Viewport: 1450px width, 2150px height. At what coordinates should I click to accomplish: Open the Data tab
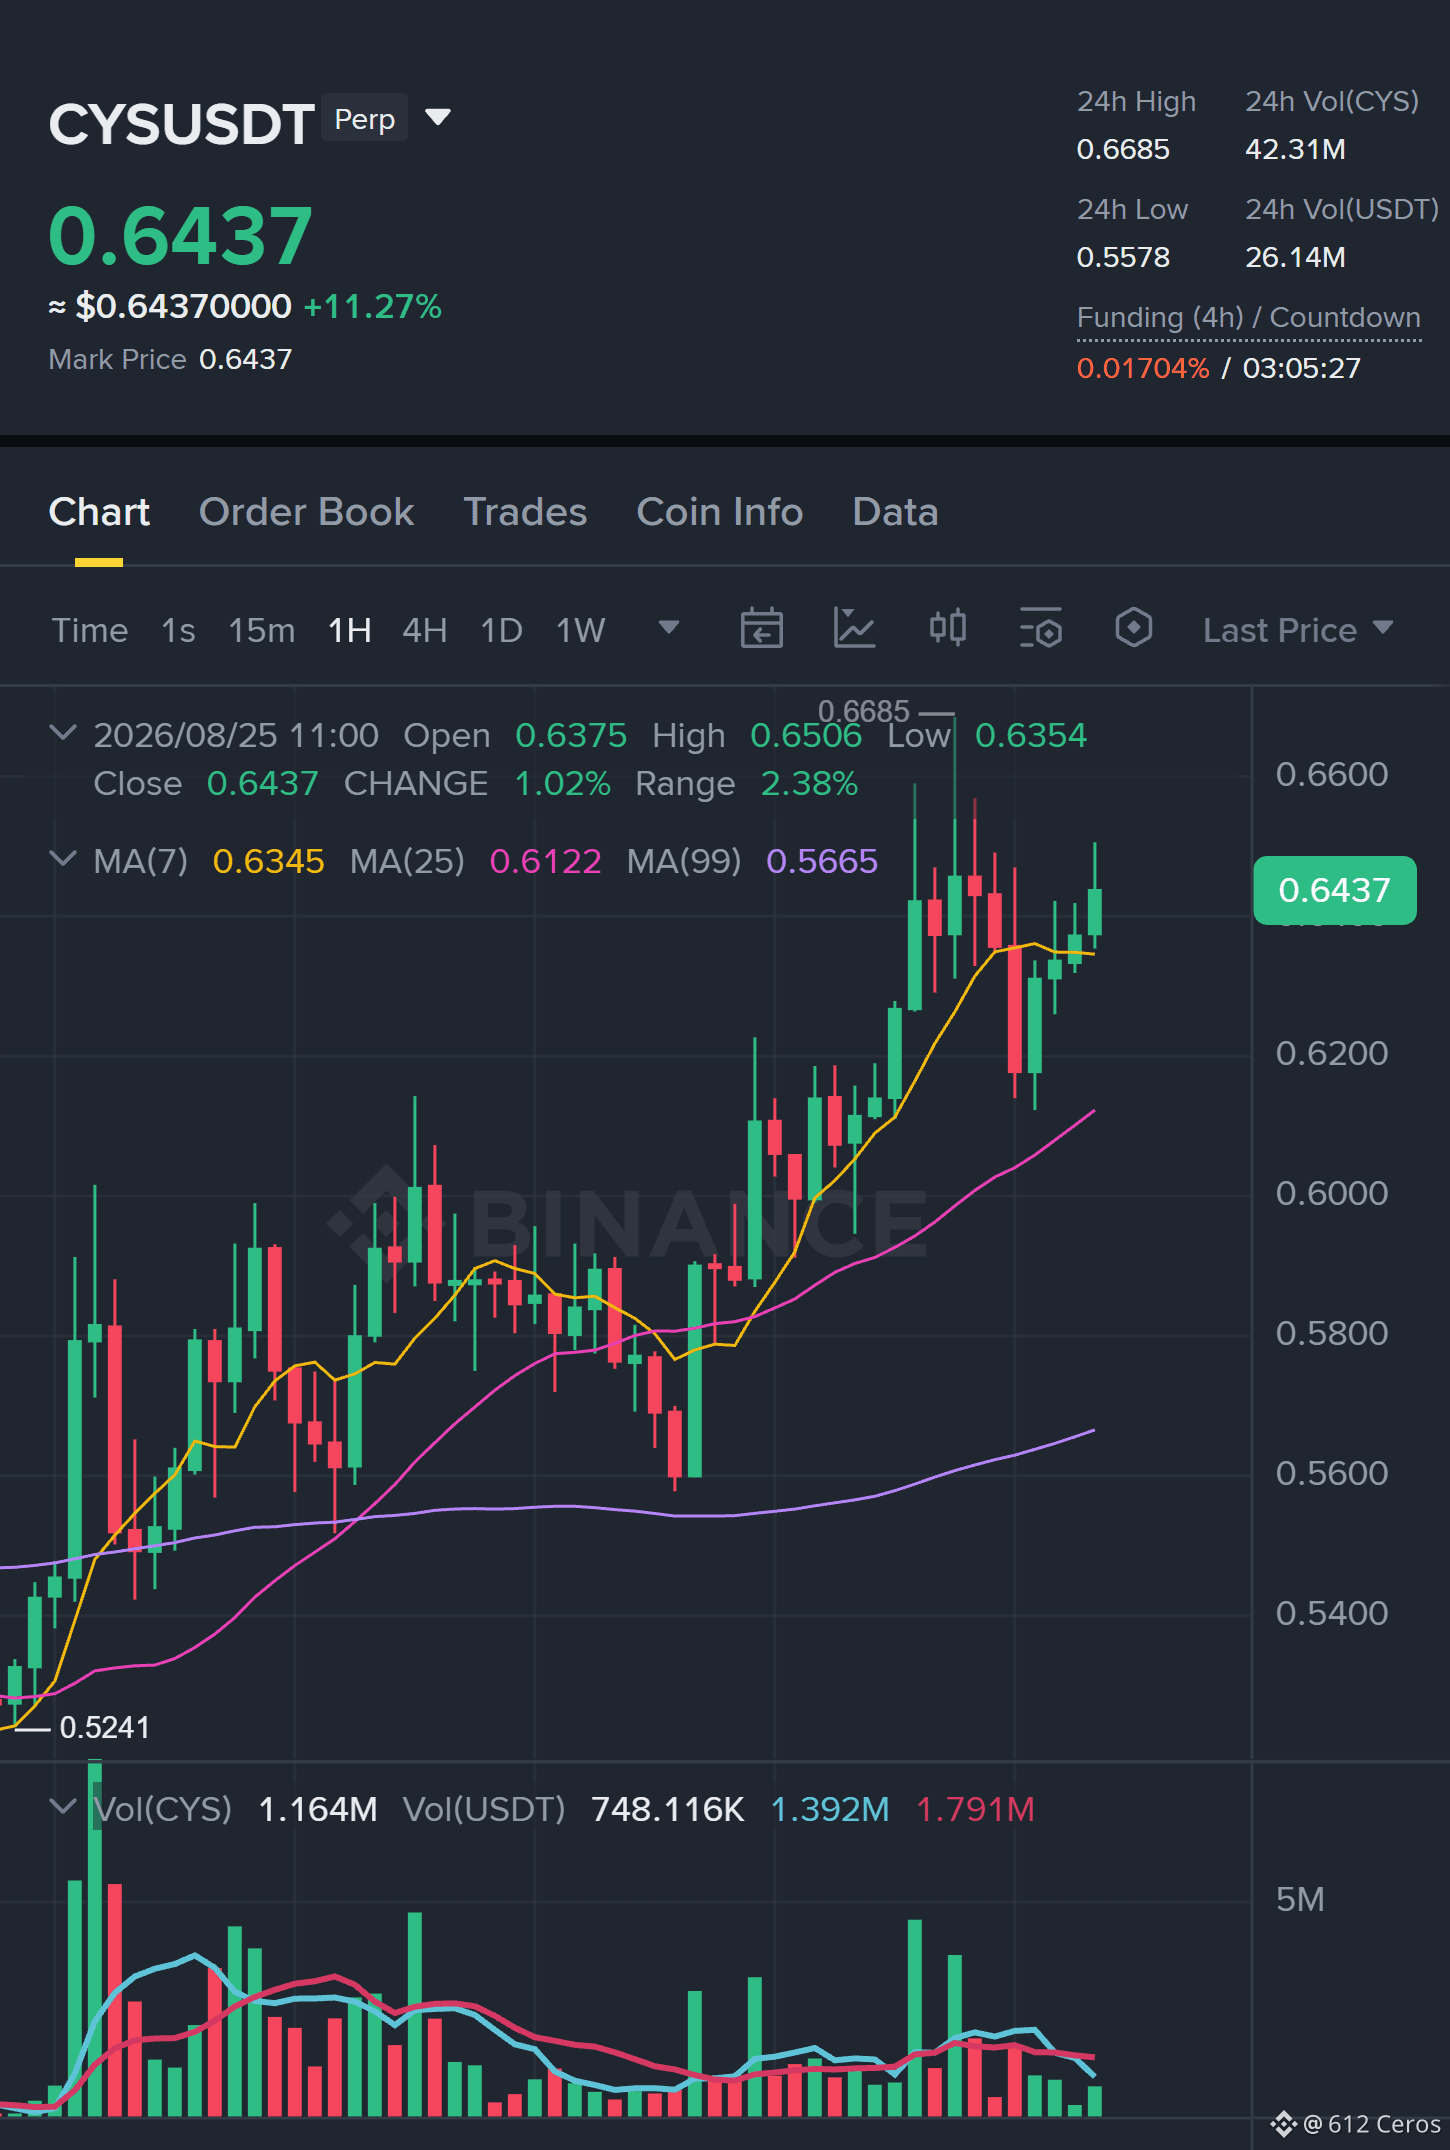coord(895,512)
